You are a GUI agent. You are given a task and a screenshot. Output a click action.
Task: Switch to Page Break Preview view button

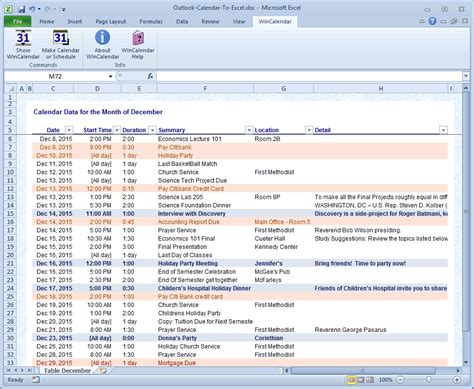point(370,380)
